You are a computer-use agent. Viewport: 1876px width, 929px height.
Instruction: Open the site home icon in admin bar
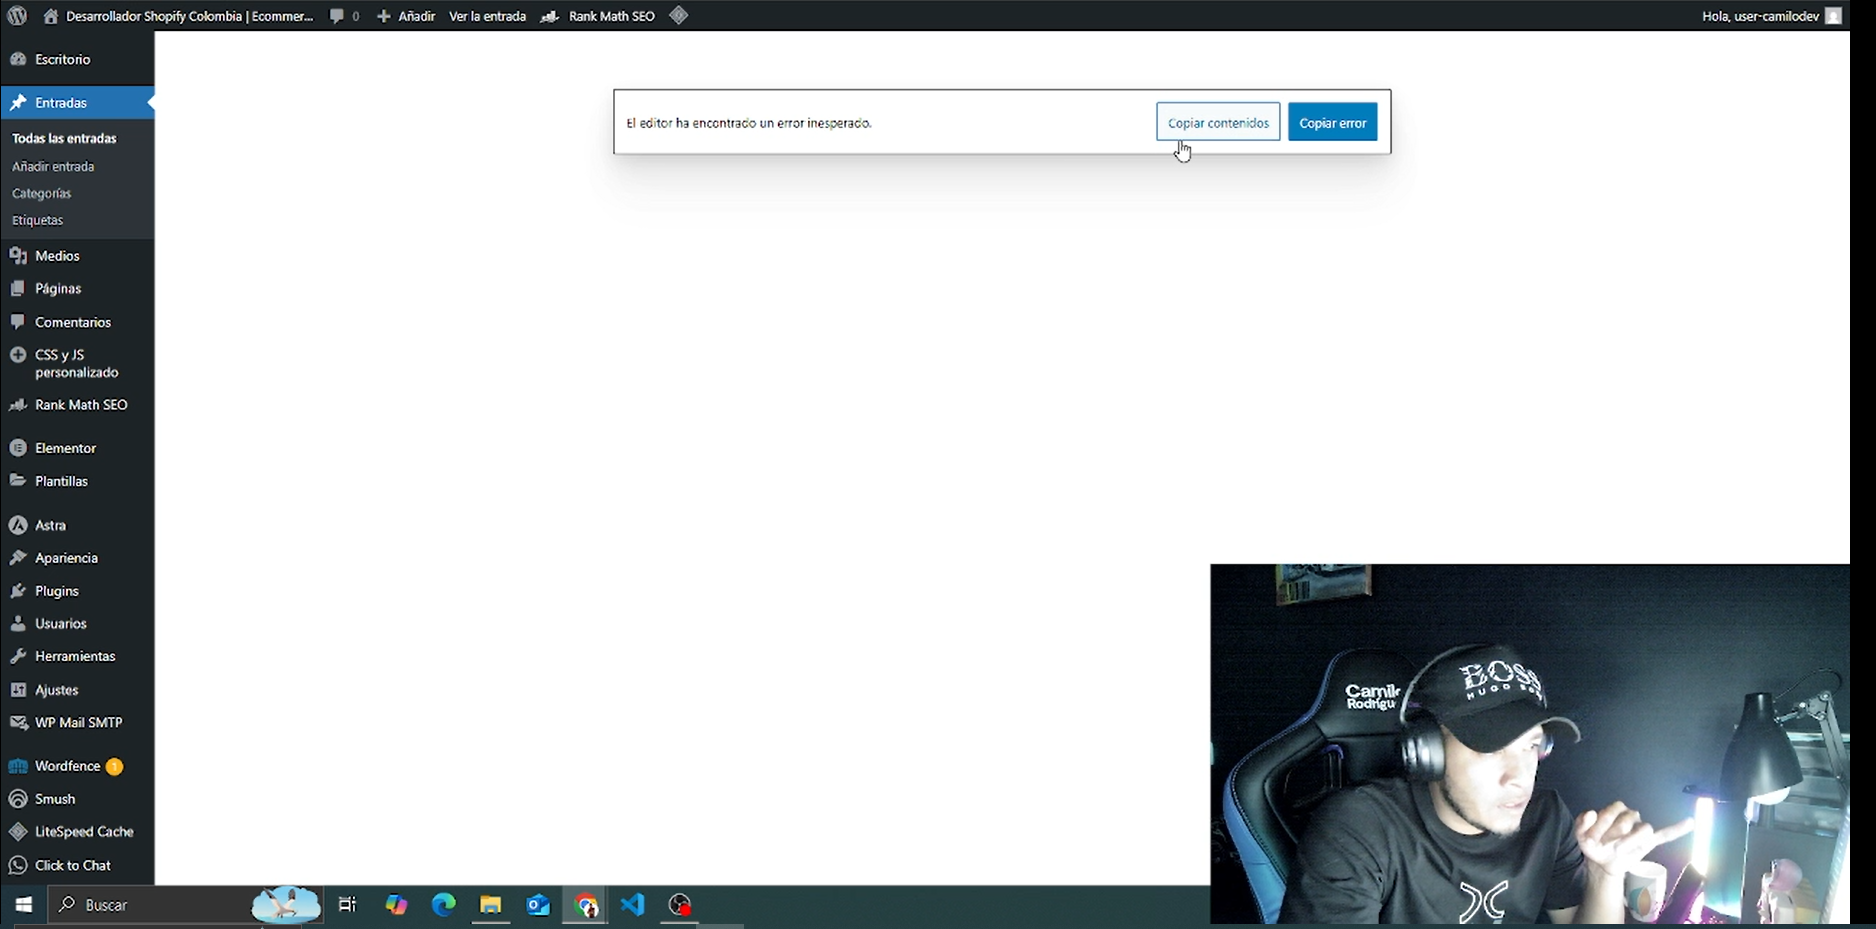(x=51, y=16)
